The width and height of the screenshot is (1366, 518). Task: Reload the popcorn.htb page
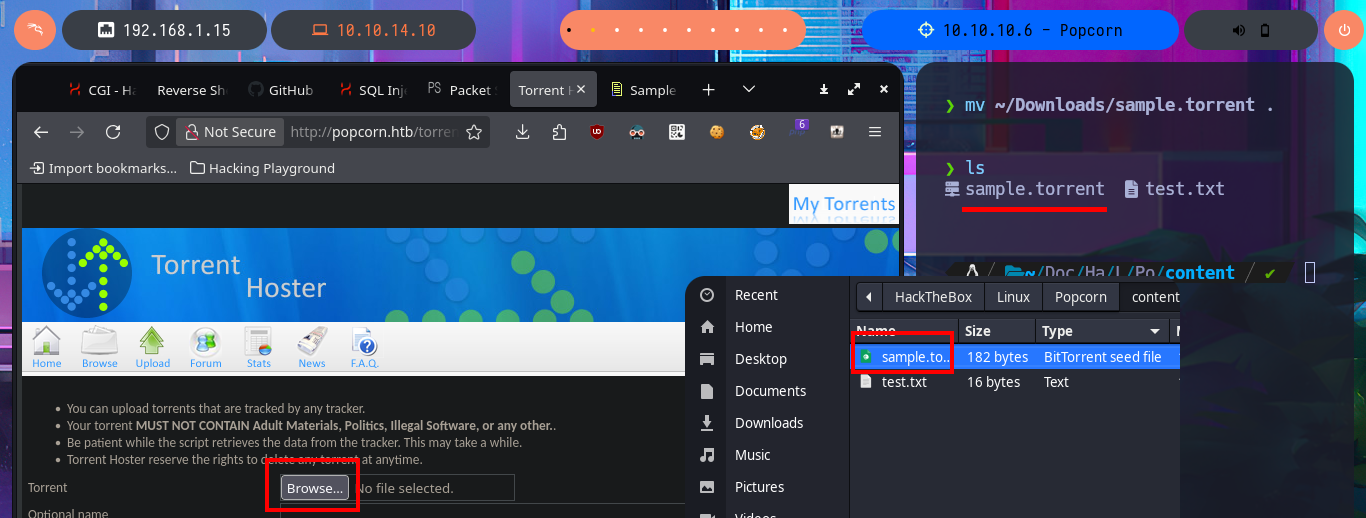point(113,132)
